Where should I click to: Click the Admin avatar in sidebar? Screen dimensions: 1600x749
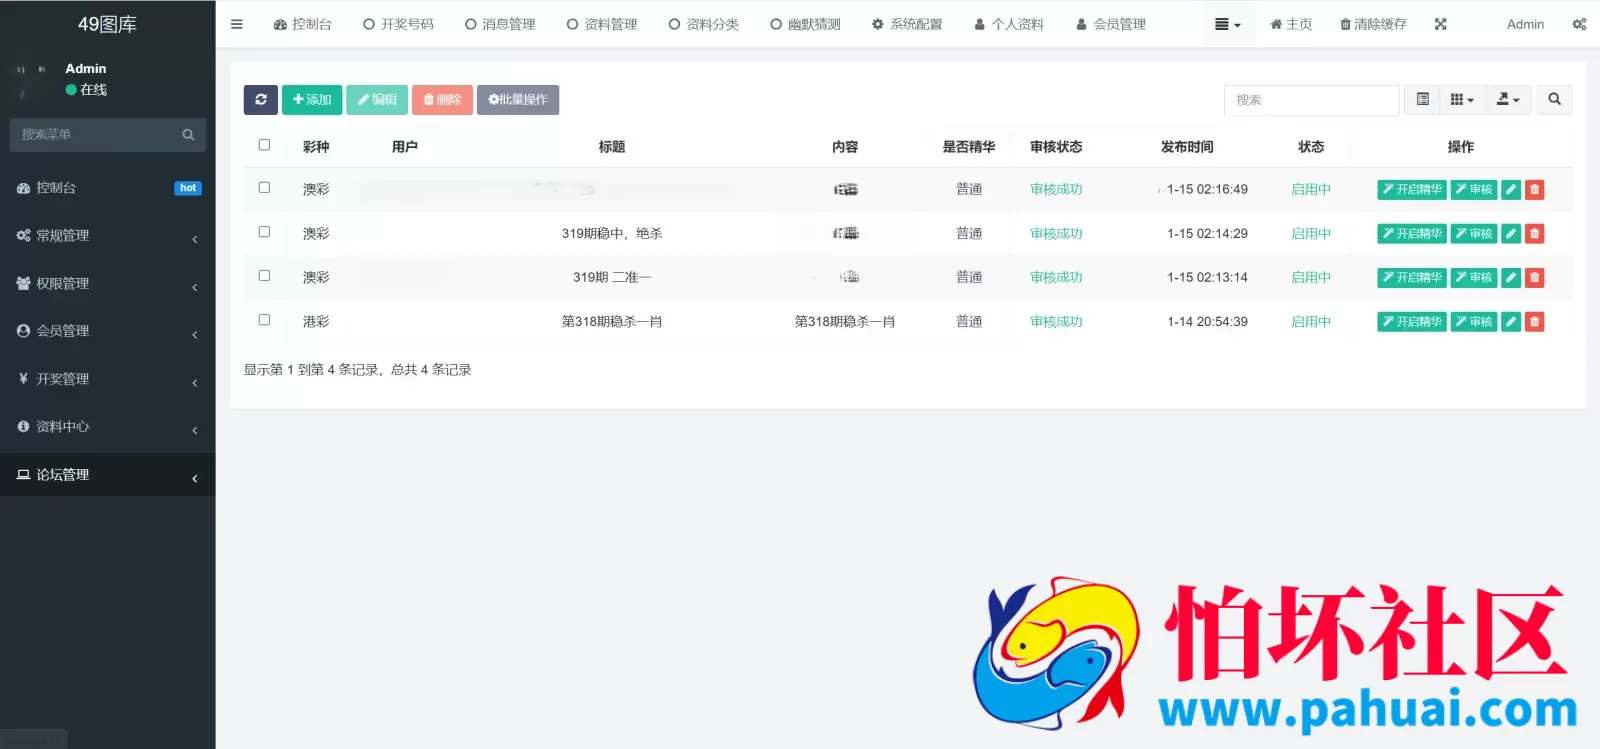pyautogui.click(x=33, y=80)
